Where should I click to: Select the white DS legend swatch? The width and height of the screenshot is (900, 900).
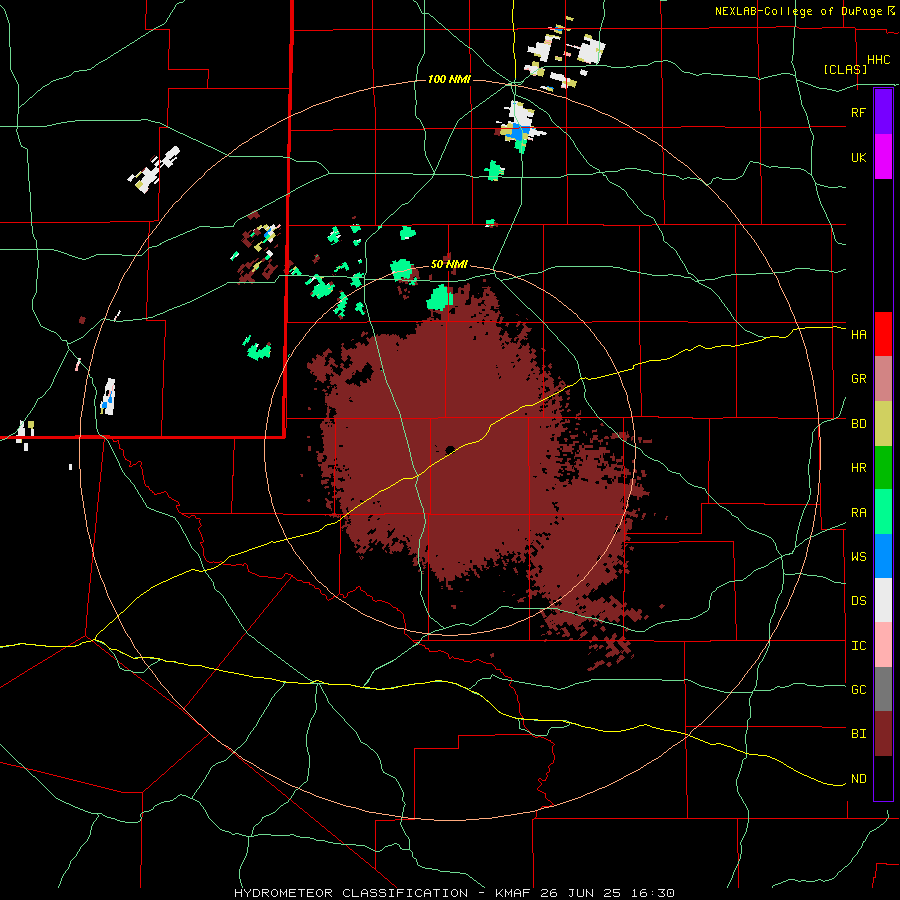tap(883, 600)
